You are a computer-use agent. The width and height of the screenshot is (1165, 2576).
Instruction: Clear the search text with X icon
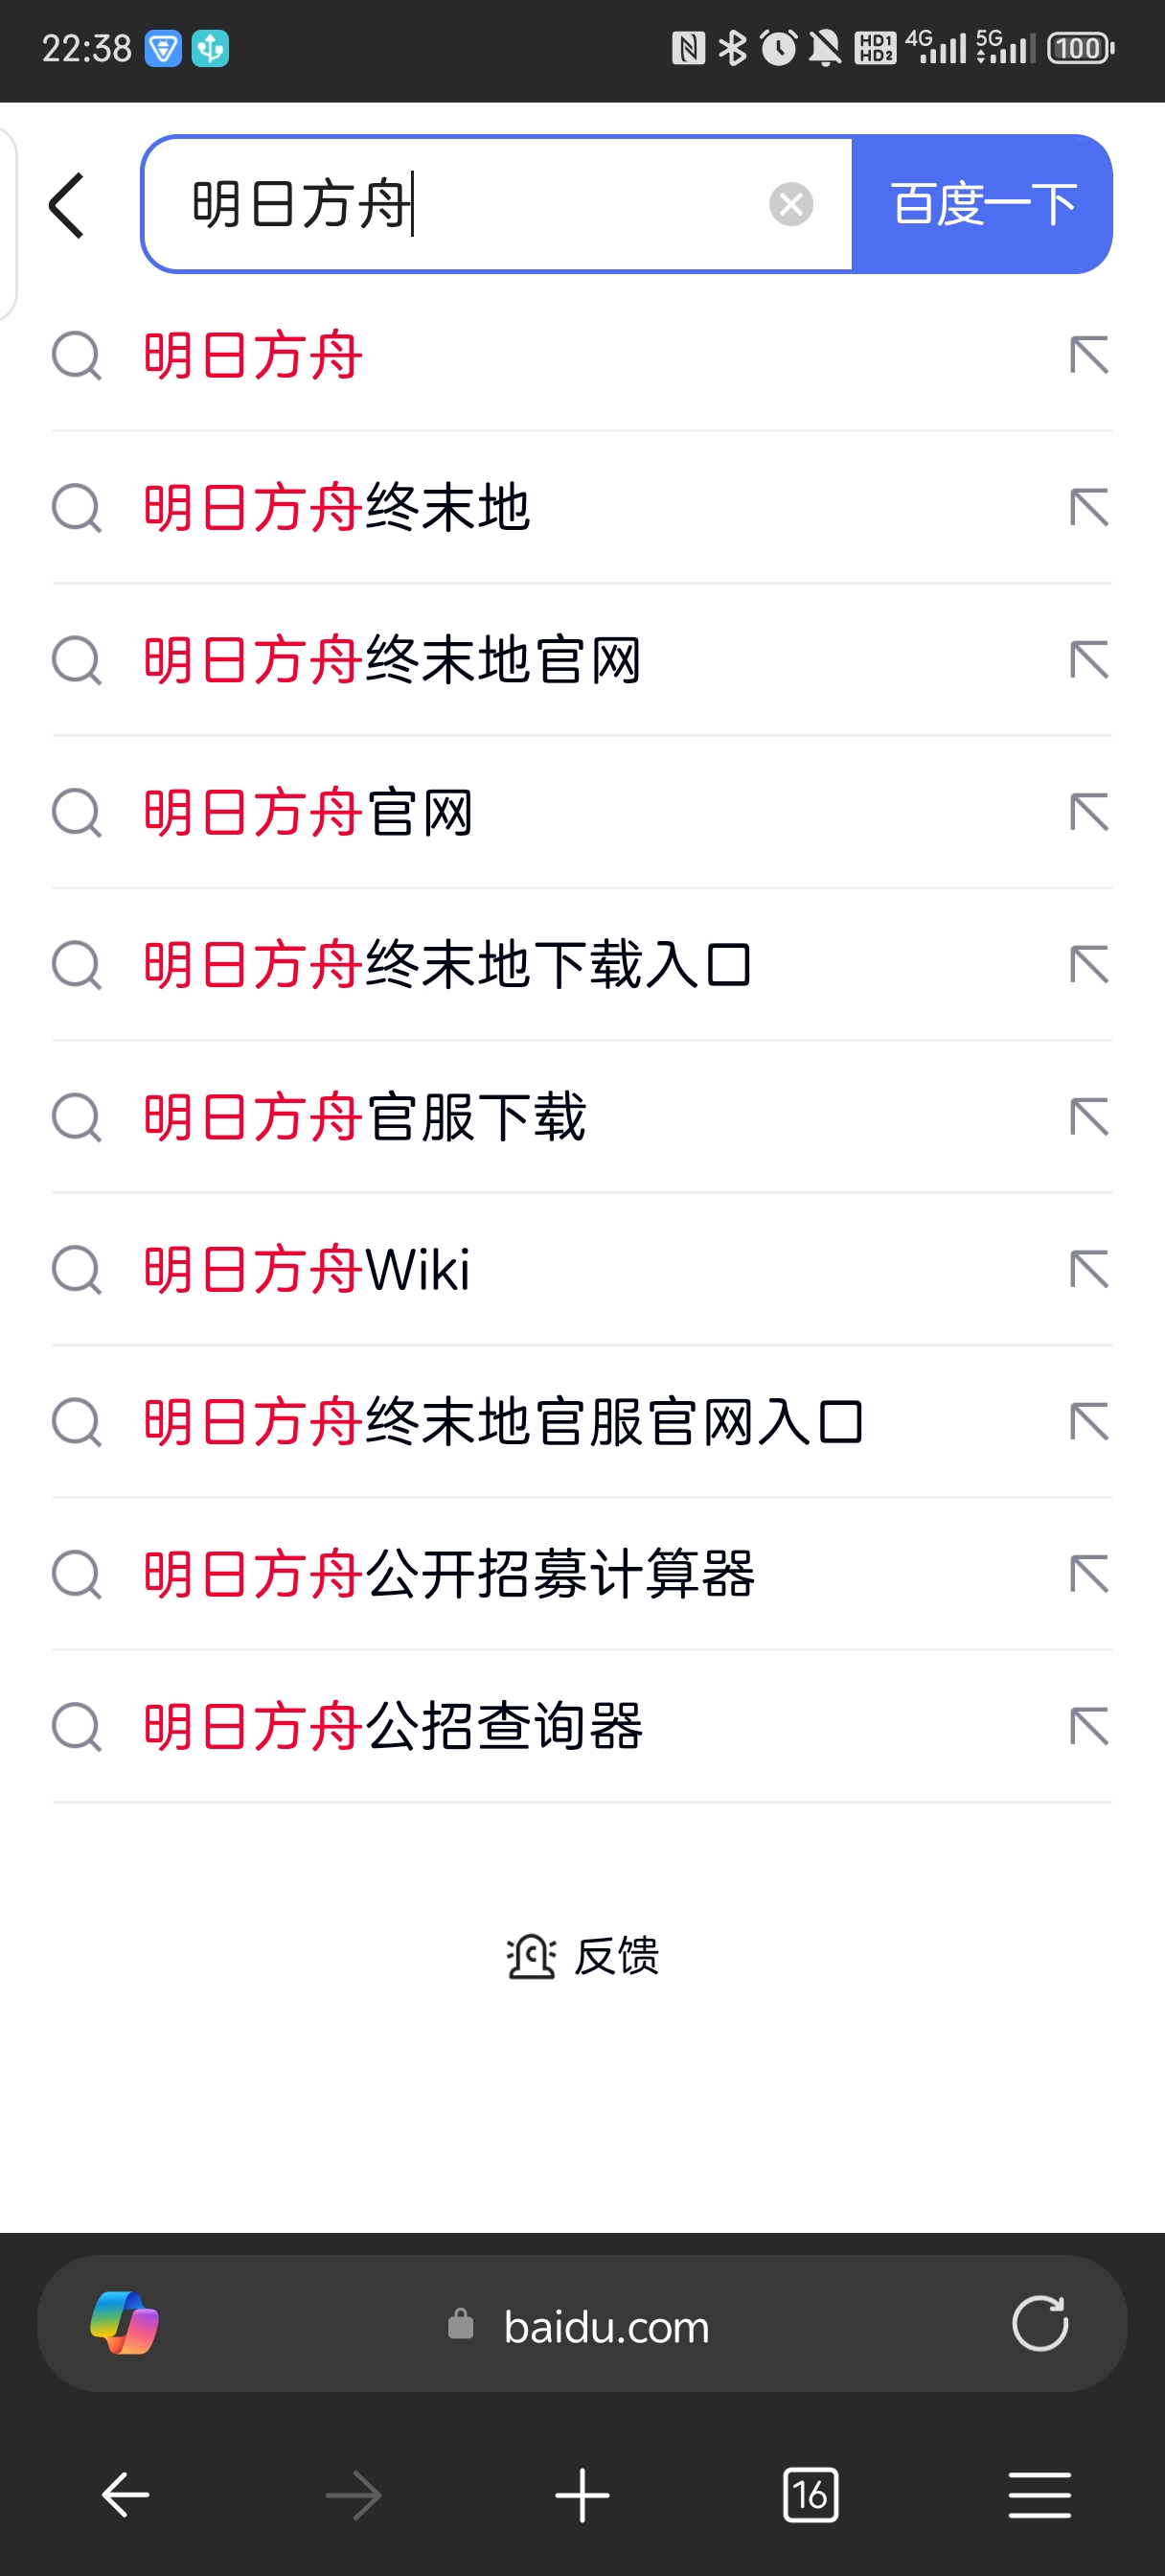coord(790,205)
